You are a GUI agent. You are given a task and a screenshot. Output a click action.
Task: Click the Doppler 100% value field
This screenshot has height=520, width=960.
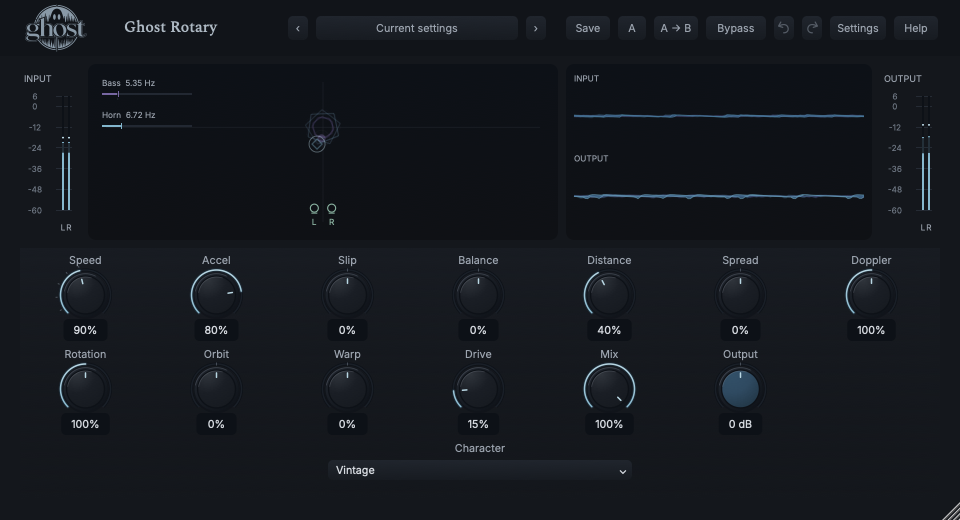tap(871, 330)
